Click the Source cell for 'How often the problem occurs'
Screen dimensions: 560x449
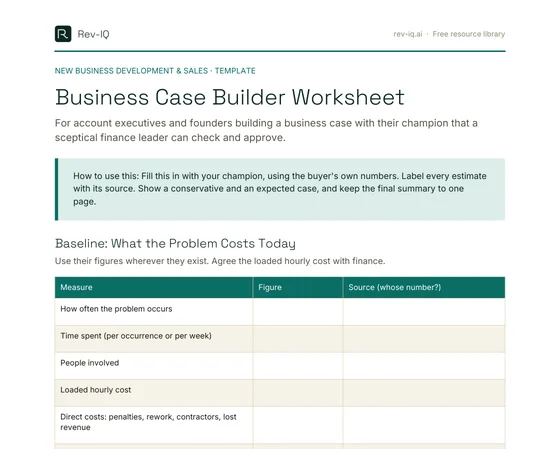pos(424,312)
